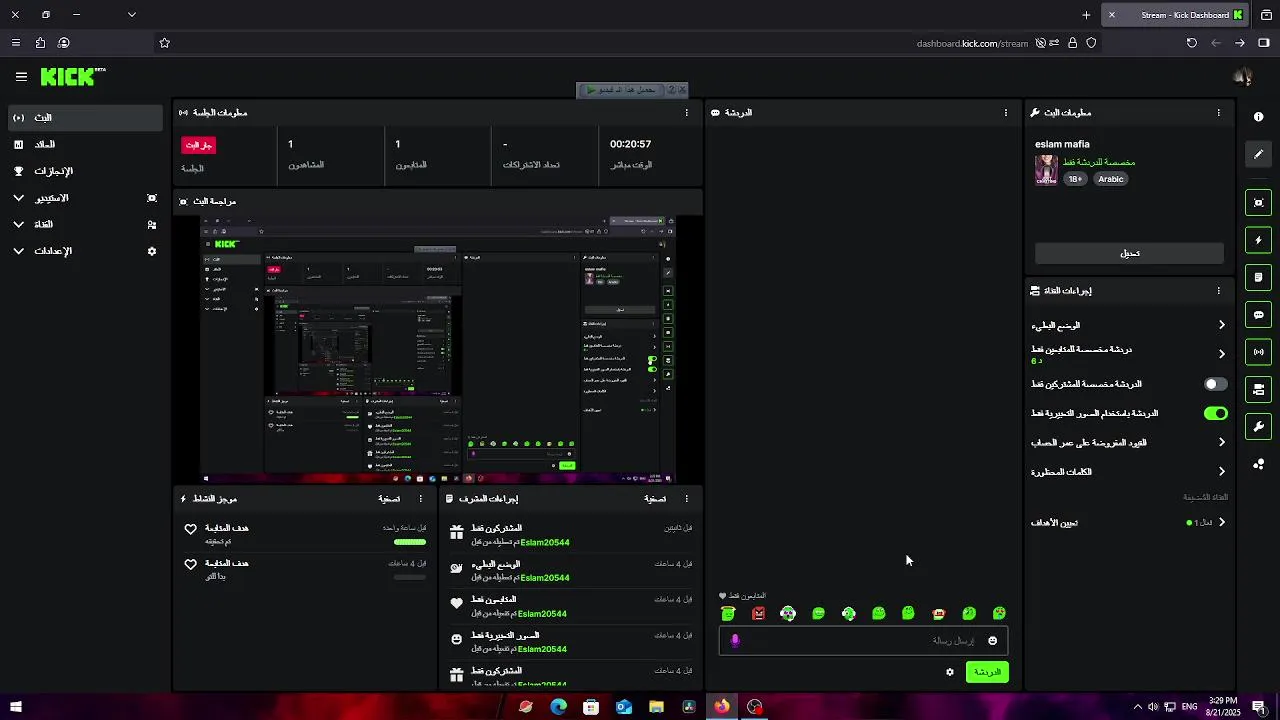
Task: Open the achievements item in left sidebar
Action: [x=85, y=171]
